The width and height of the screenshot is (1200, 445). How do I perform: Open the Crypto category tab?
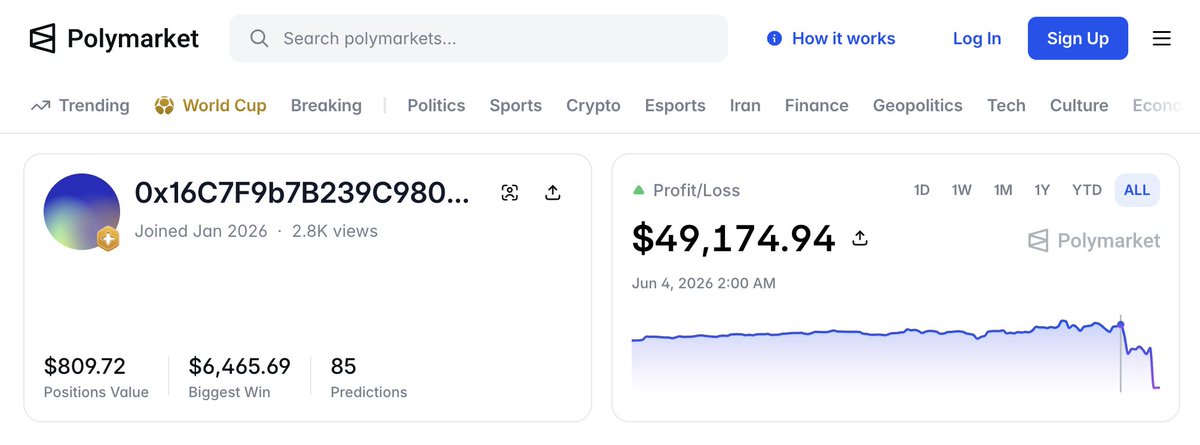[x=593, y=105]
